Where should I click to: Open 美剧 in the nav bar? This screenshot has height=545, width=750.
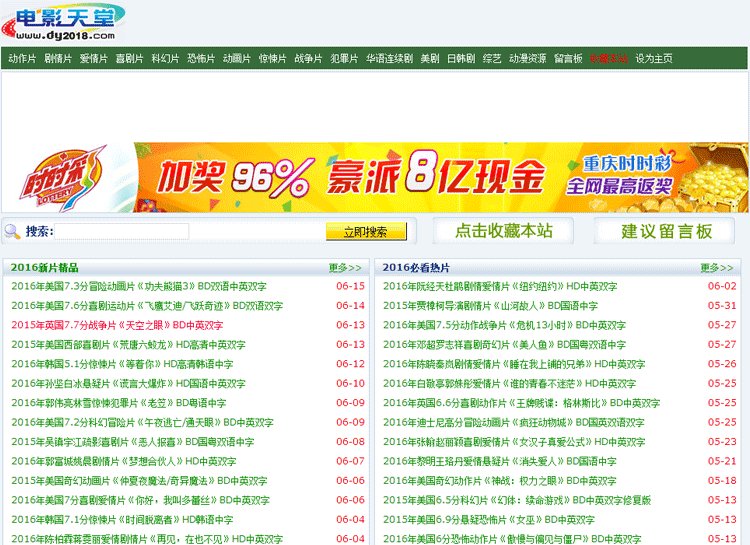pos(430,58)
